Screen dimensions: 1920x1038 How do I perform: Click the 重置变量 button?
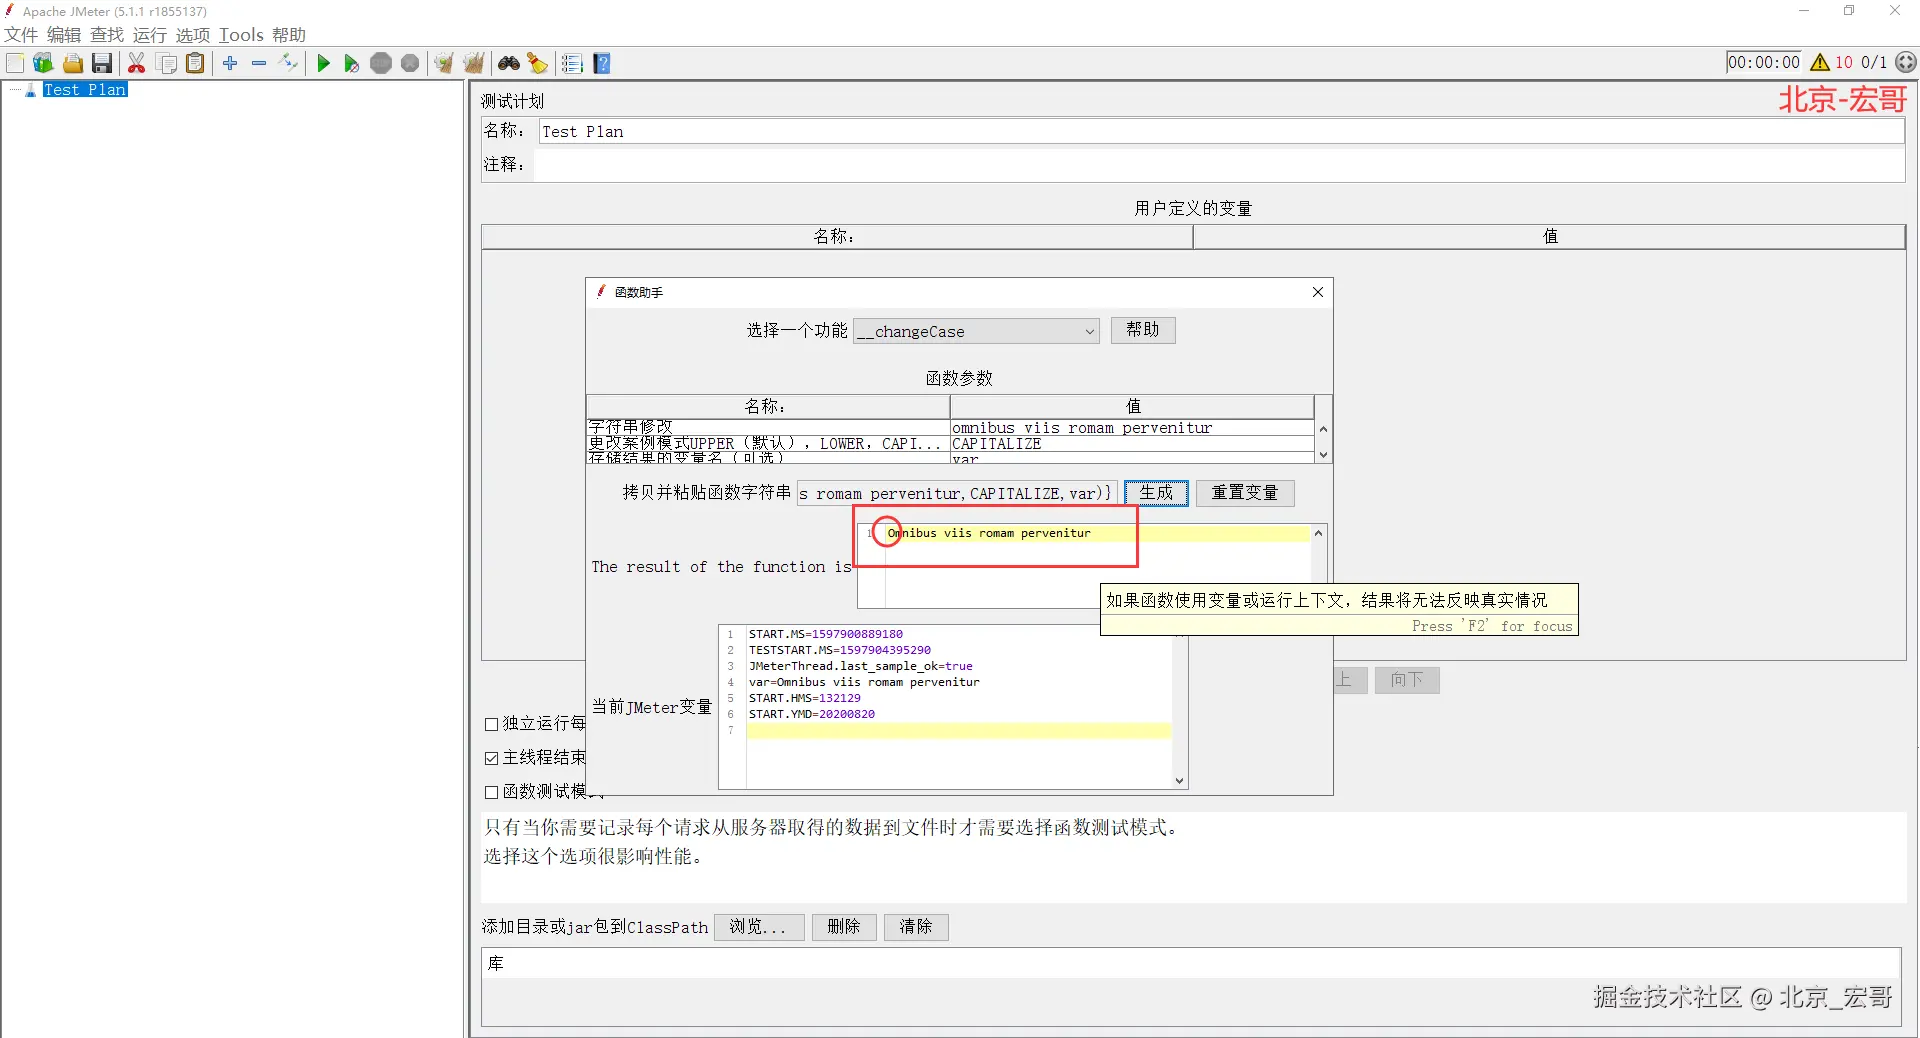1245,493
